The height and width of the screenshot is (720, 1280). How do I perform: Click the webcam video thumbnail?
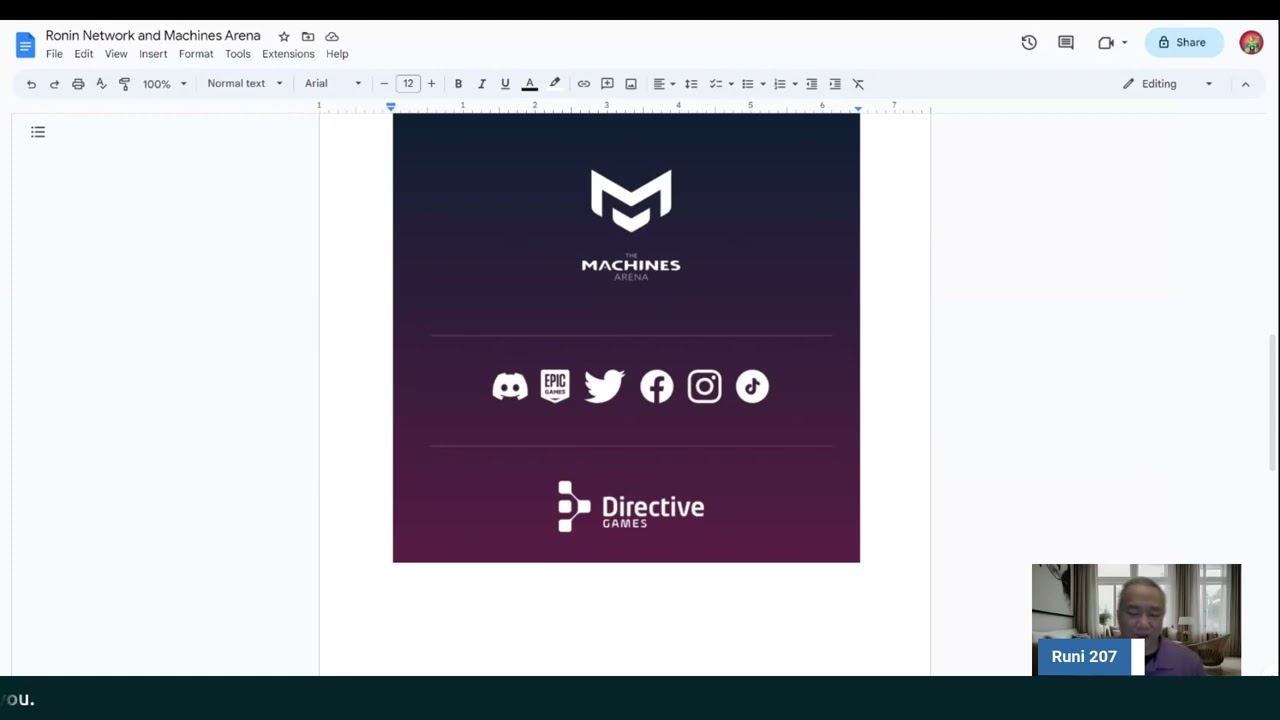(x=1136, y=620)
